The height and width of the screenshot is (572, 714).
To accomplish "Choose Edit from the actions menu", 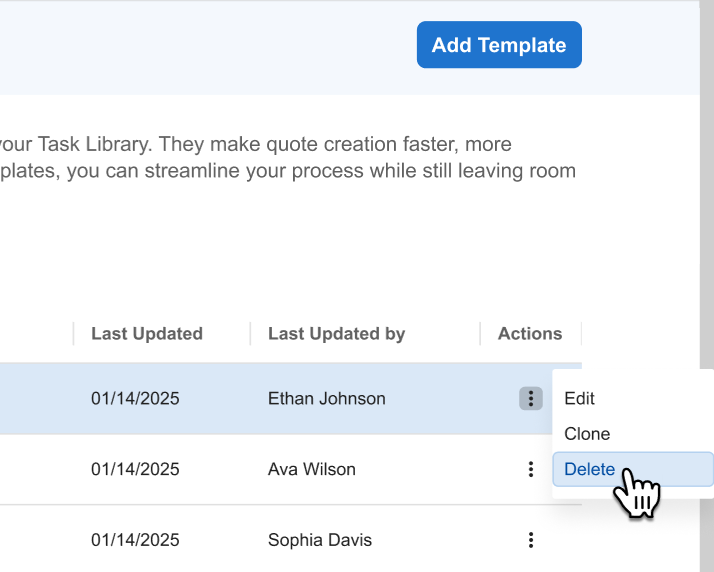I will pyautogui.click(x=580, y=398).
